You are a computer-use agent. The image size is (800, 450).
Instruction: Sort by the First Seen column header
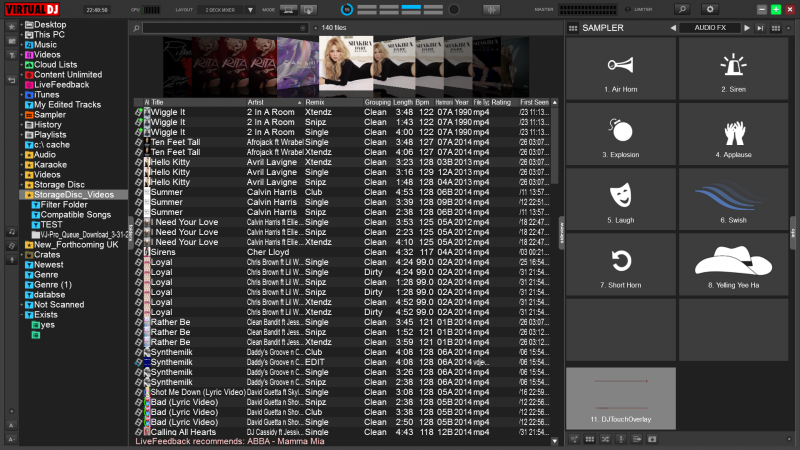pos(534,103)
